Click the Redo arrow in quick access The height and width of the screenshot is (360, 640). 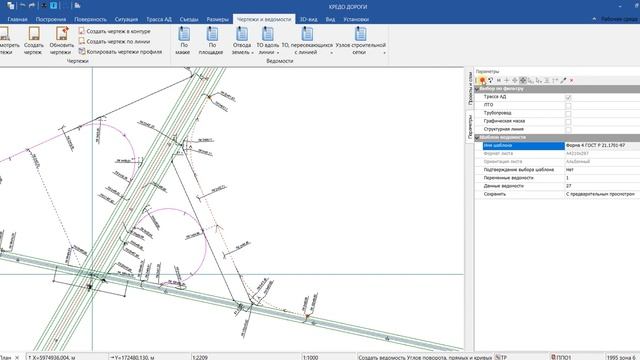coord(32,6)
